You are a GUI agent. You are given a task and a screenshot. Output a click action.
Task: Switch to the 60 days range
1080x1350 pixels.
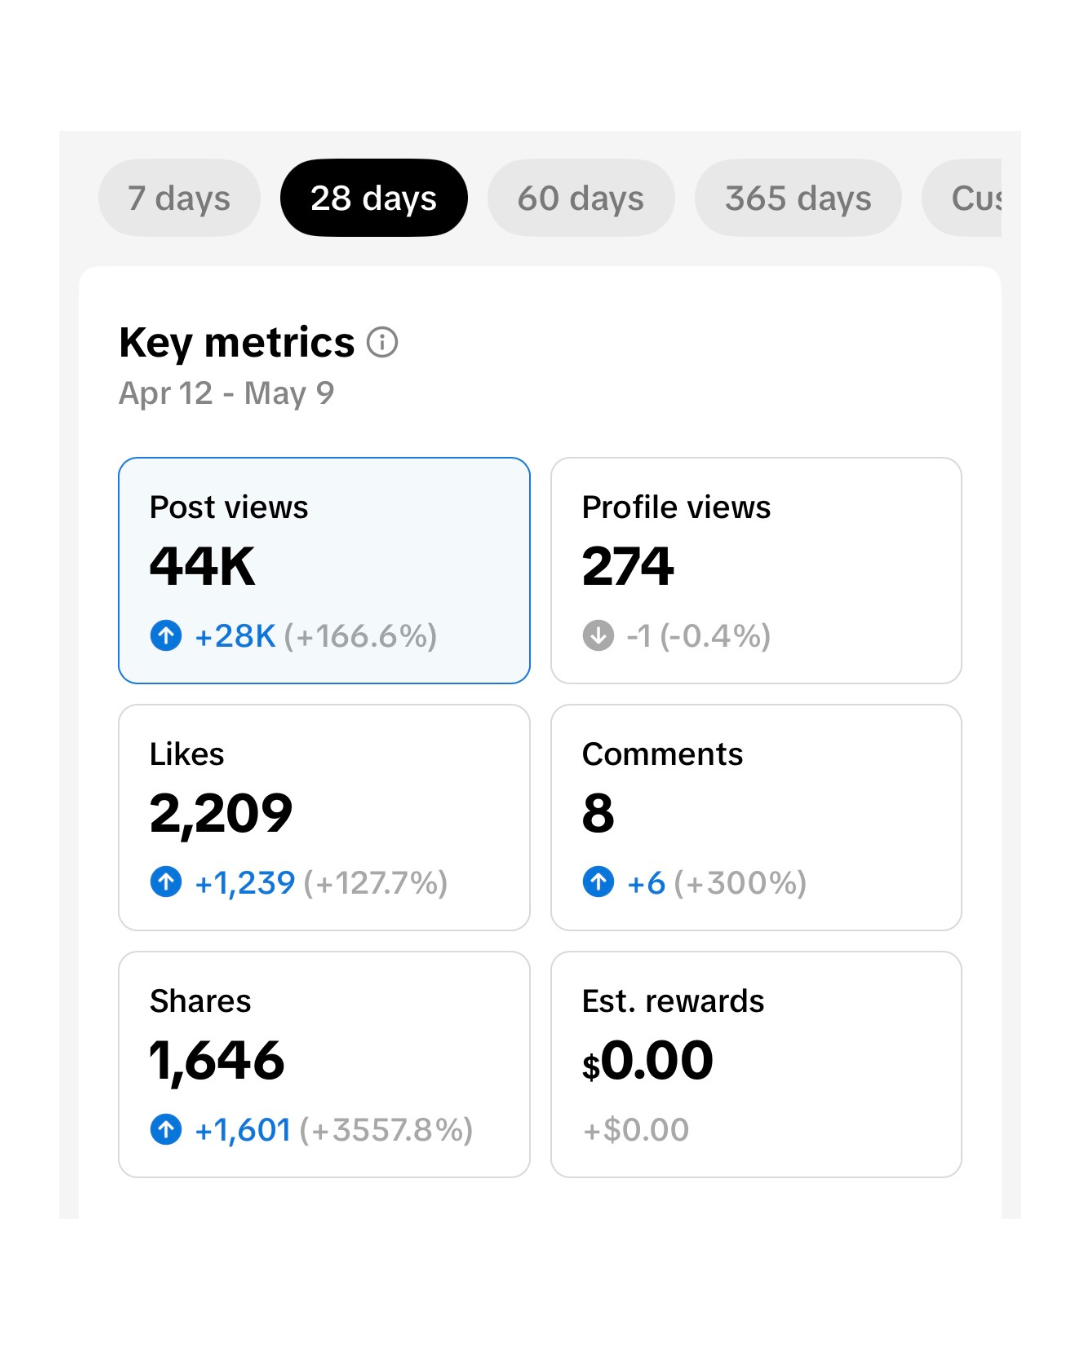(x=581, y=198)
